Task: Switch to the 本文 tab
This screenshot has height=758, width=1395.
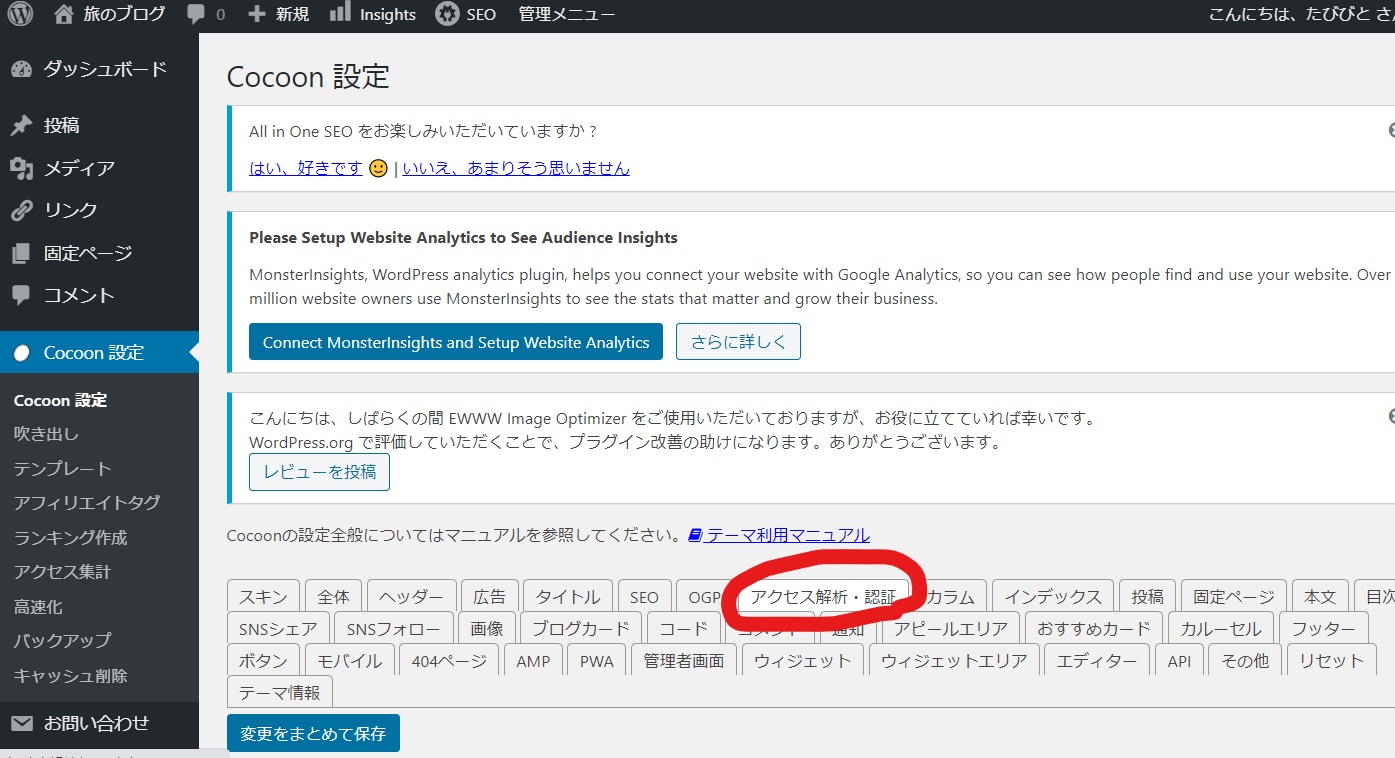Action: click(x=1320, y=597)
